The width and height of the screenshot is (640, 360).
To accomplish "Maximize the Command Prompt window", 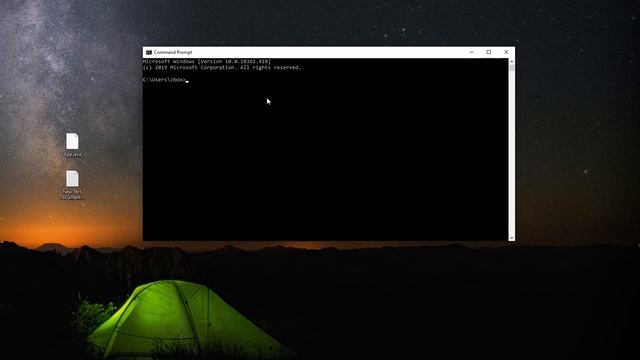I will [489, 52].
